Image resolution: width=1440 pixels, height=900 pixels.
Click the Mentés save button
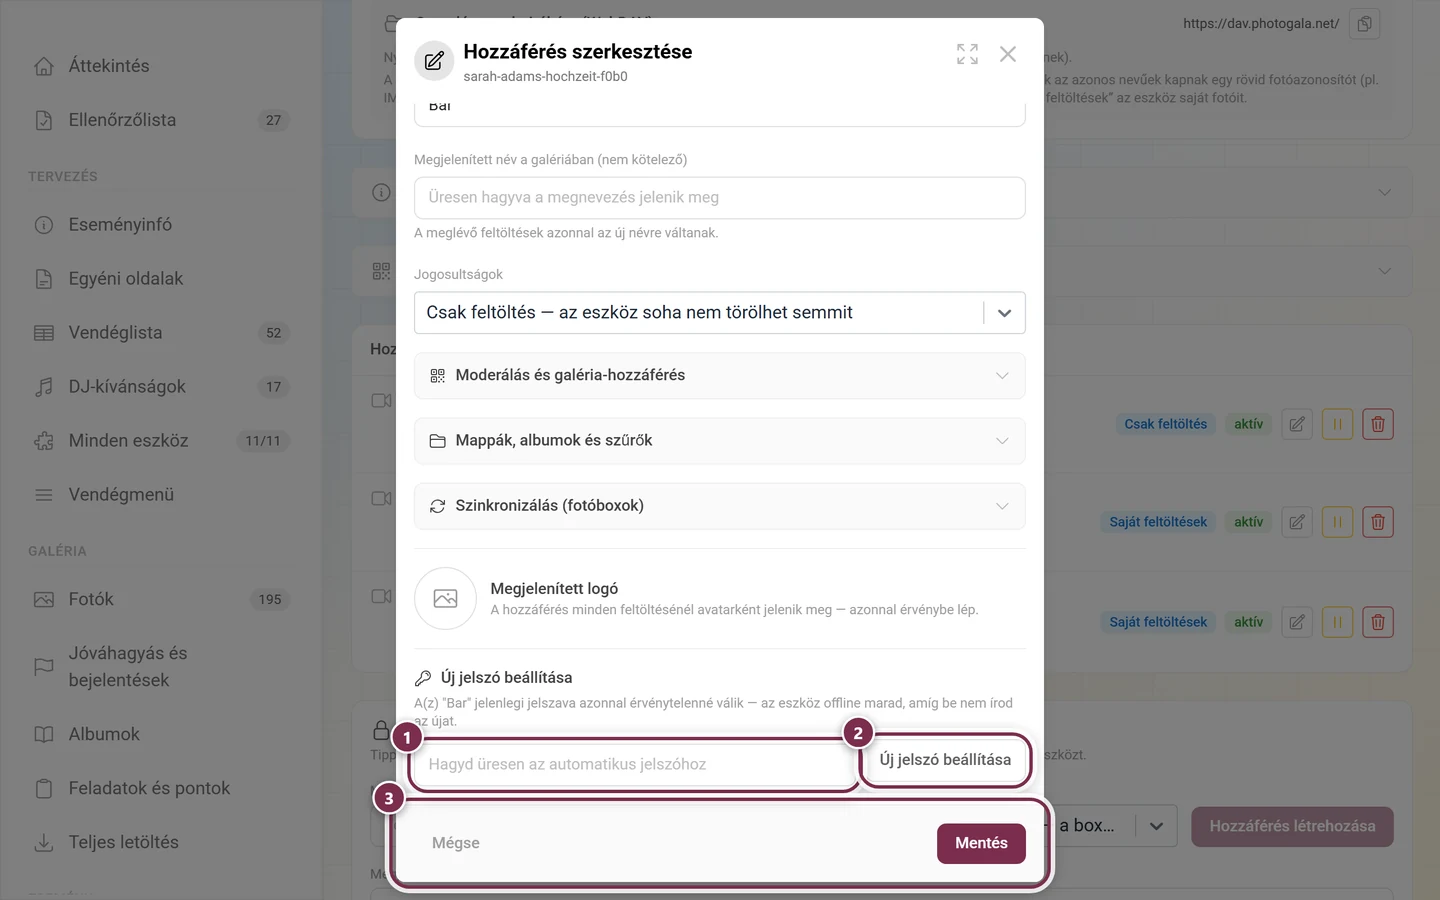click(981, 843)
